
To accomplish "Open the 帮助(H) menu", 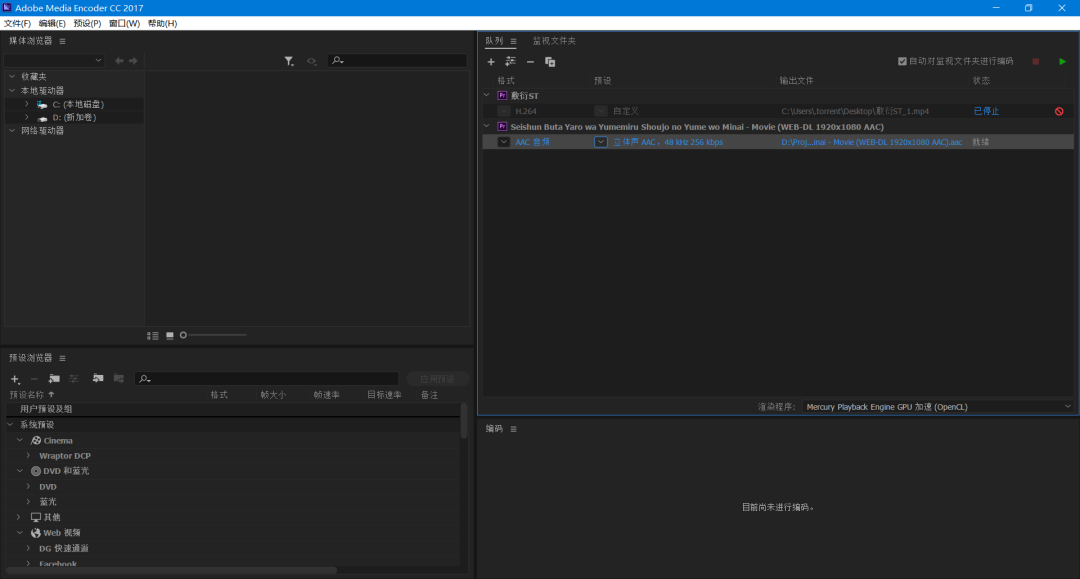I will [163, 23].
